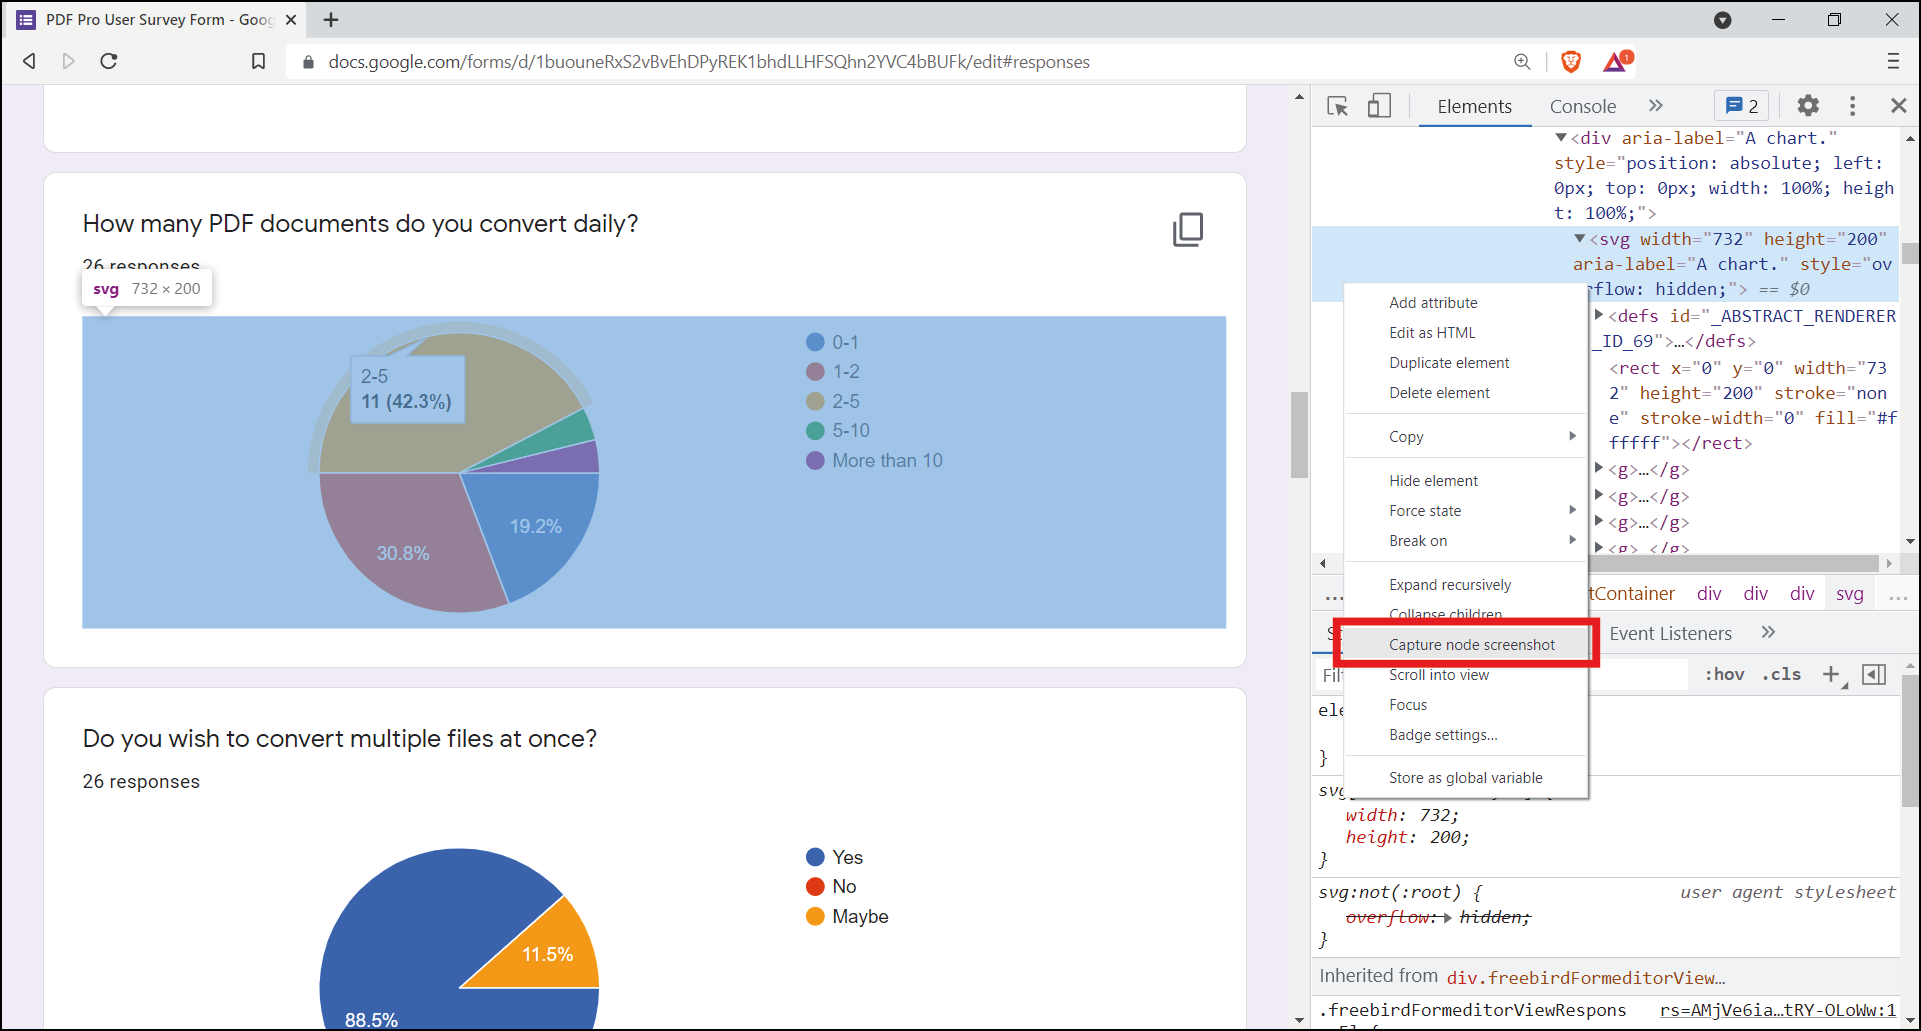Open the Break on submenu

1465,541
